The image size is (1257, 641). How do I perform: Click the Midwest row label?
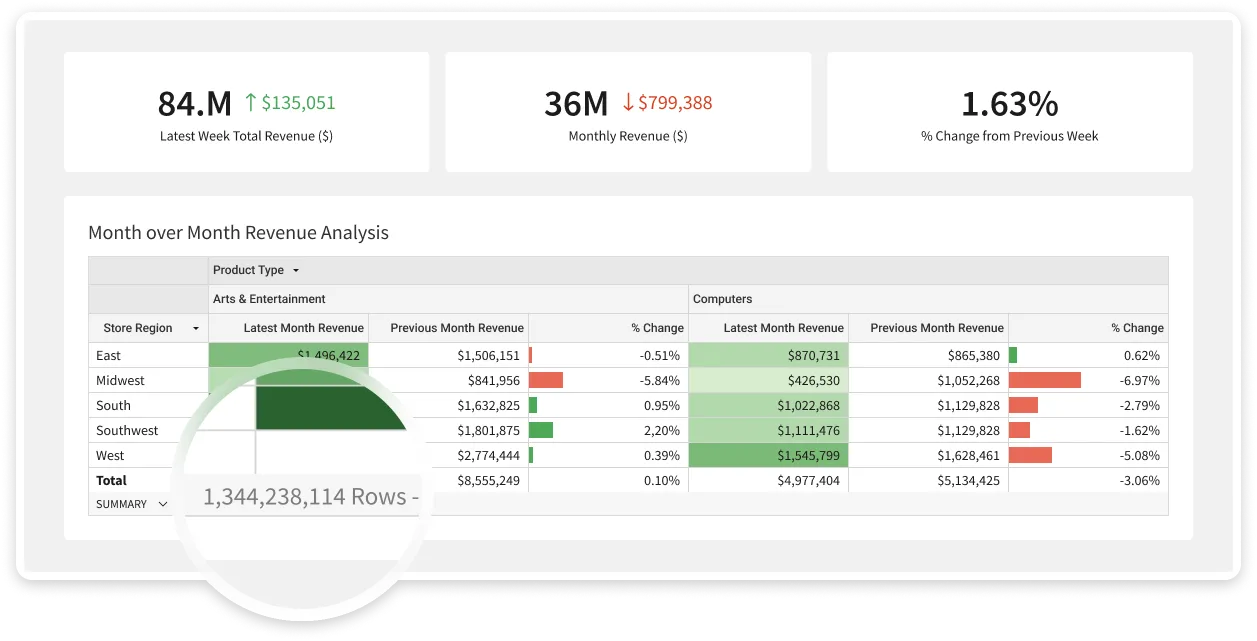119,380
